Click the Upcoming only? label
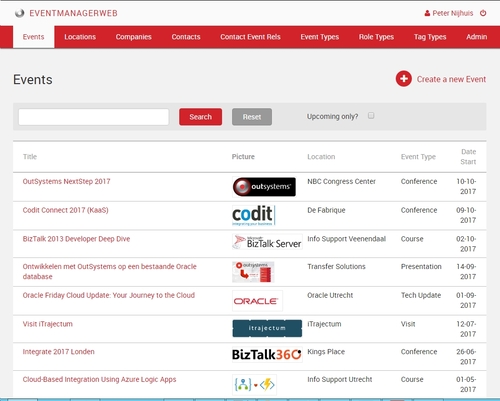 coord(332,117)
